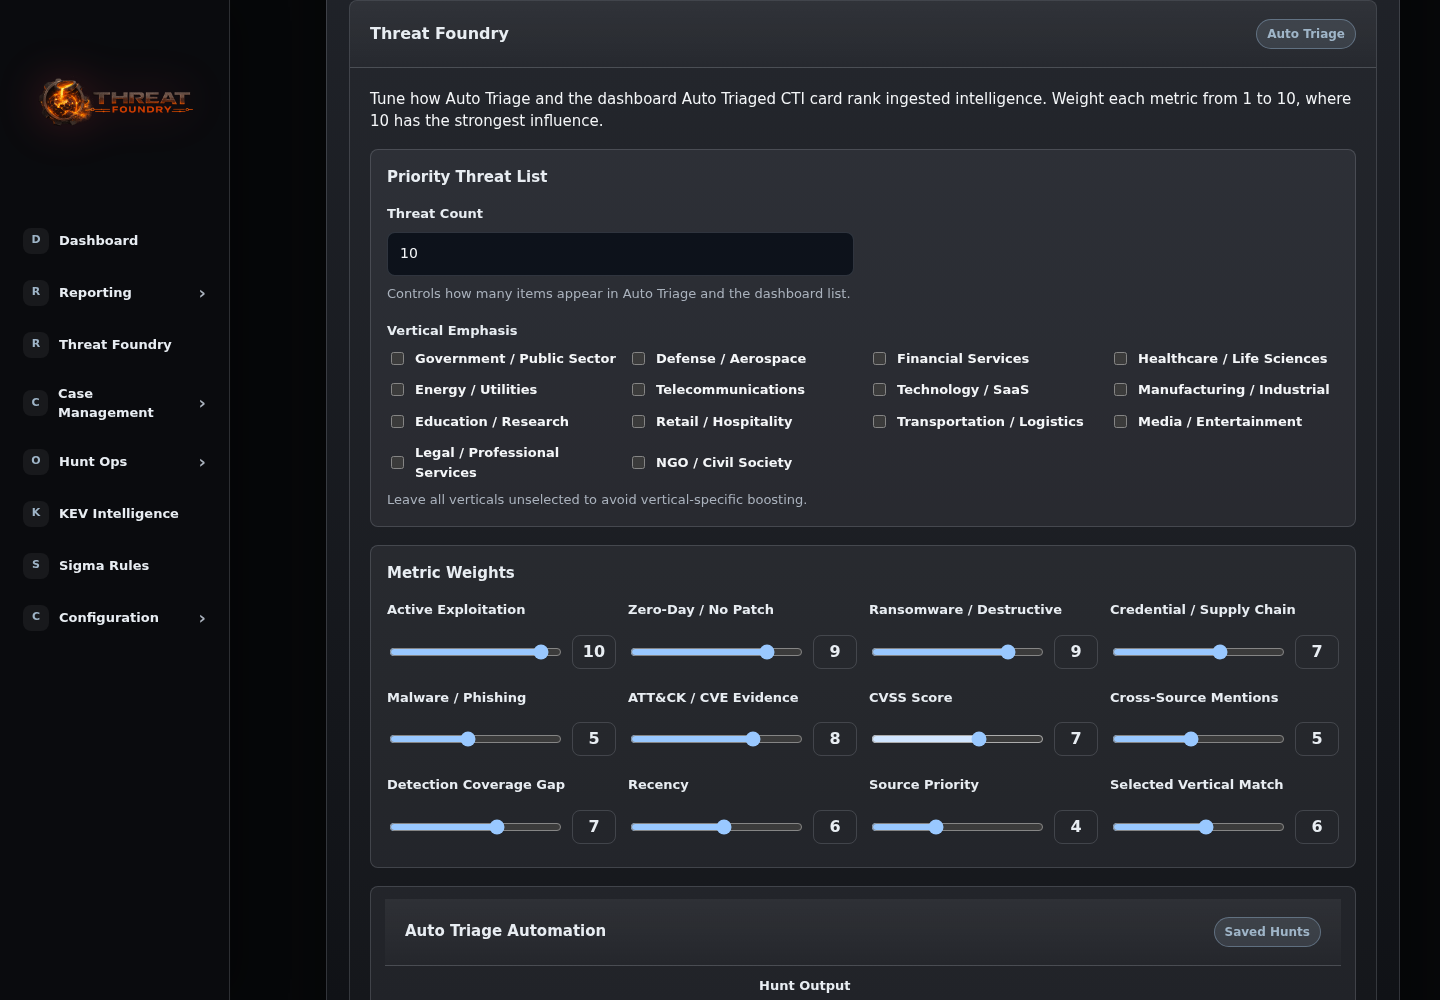The height and width of the screenshot is (1000, 1440).
Task: Expand the Configuration chevron
Action: (202, 618)
